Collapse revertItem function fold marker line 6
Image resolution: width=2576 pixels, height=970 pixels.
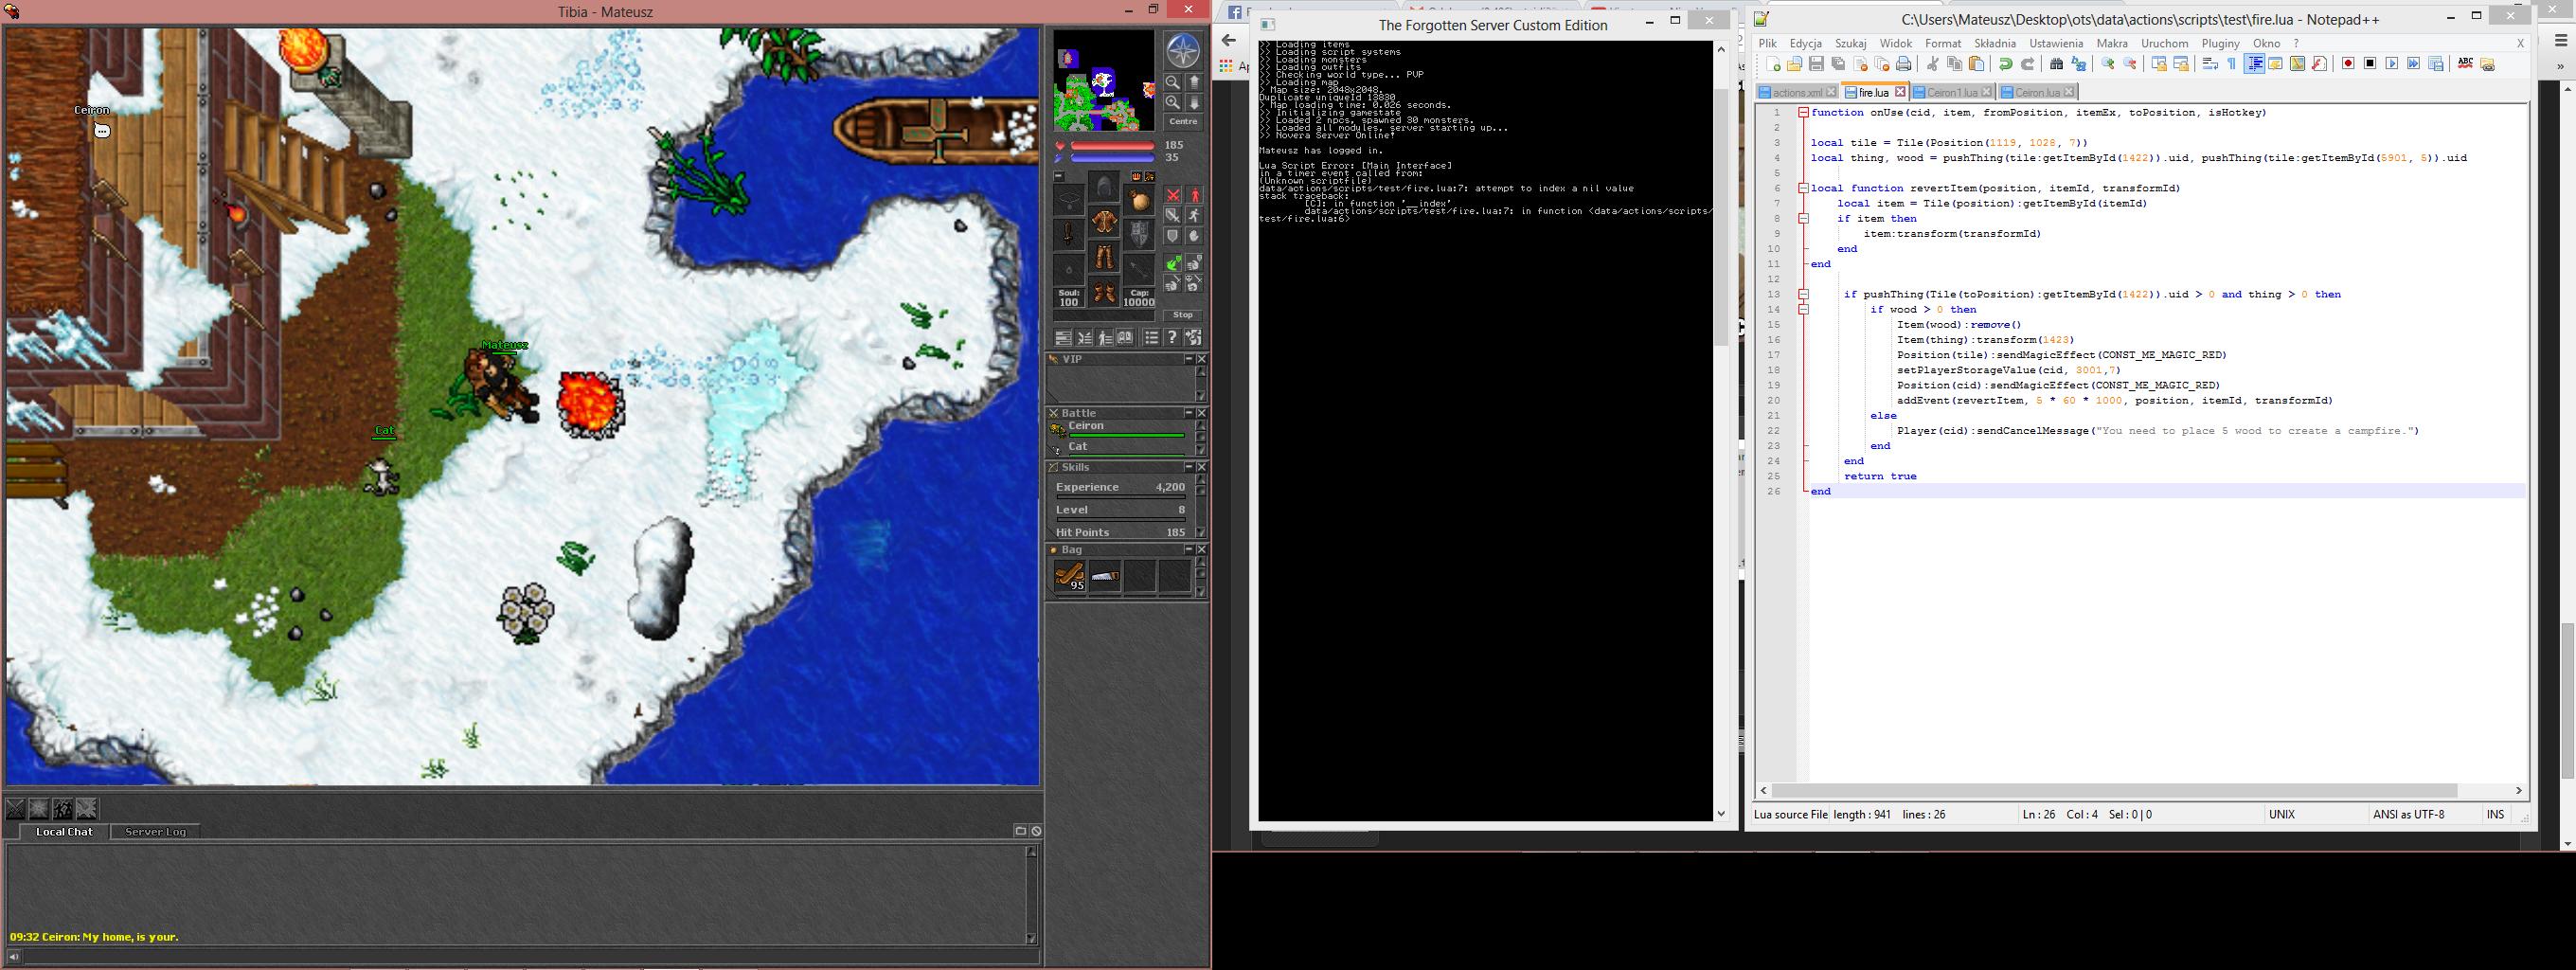1803,188
